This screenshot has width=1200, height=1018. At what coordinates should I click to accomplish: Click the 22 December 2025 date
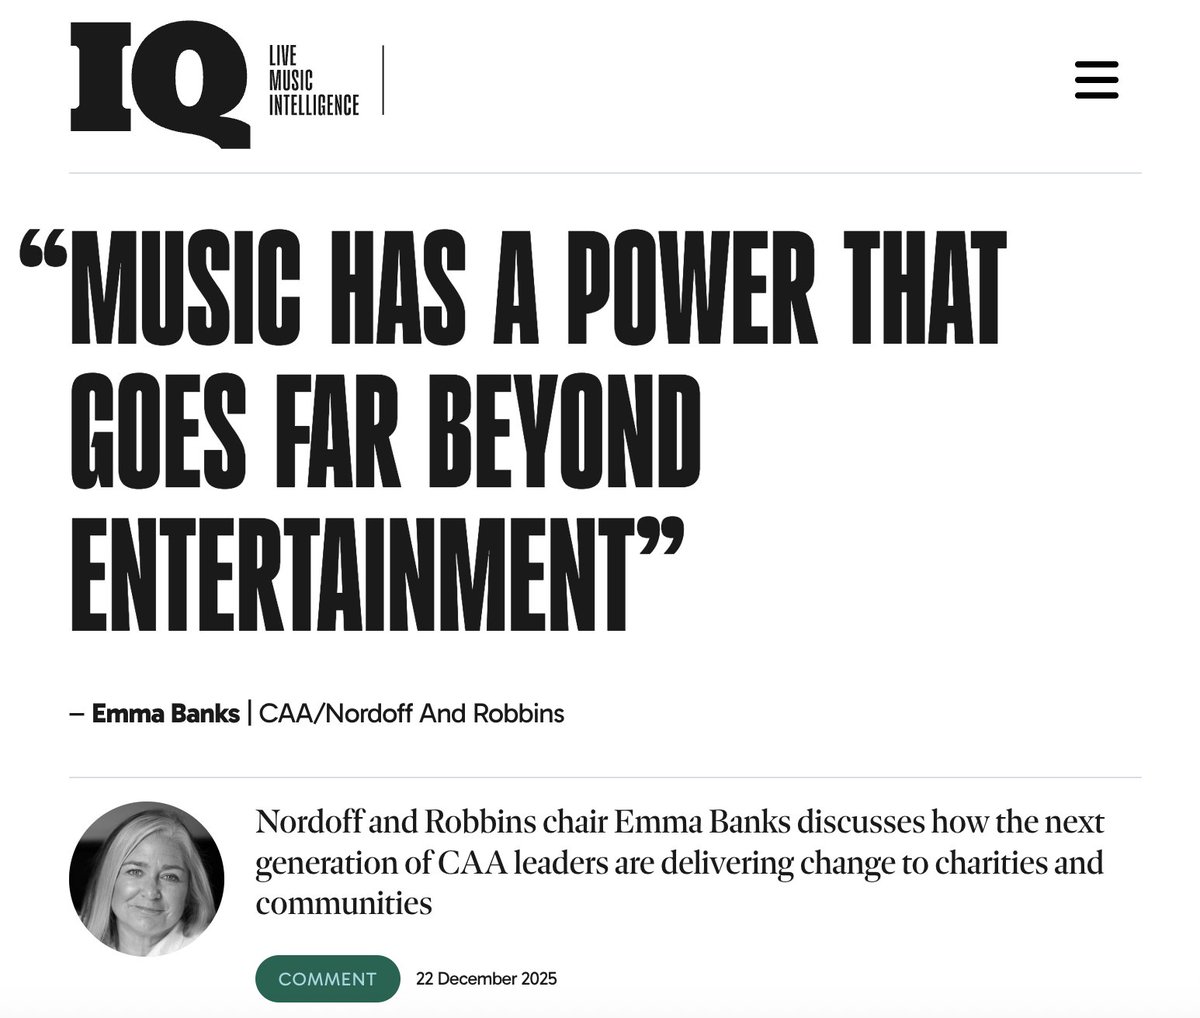486,979
